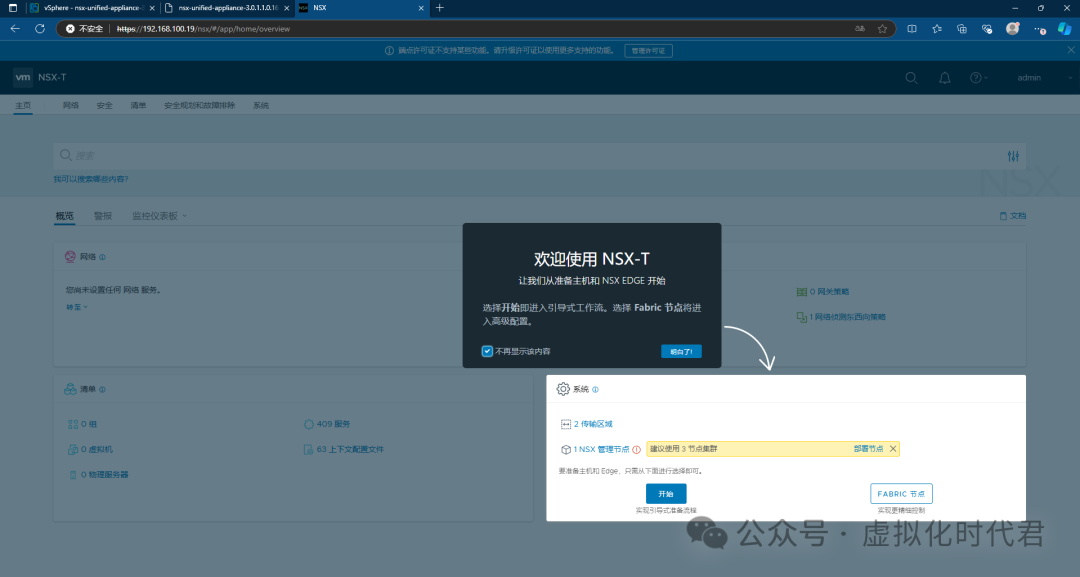
Task: Switch to the 概览 tab
Action: tap(65, 216)
